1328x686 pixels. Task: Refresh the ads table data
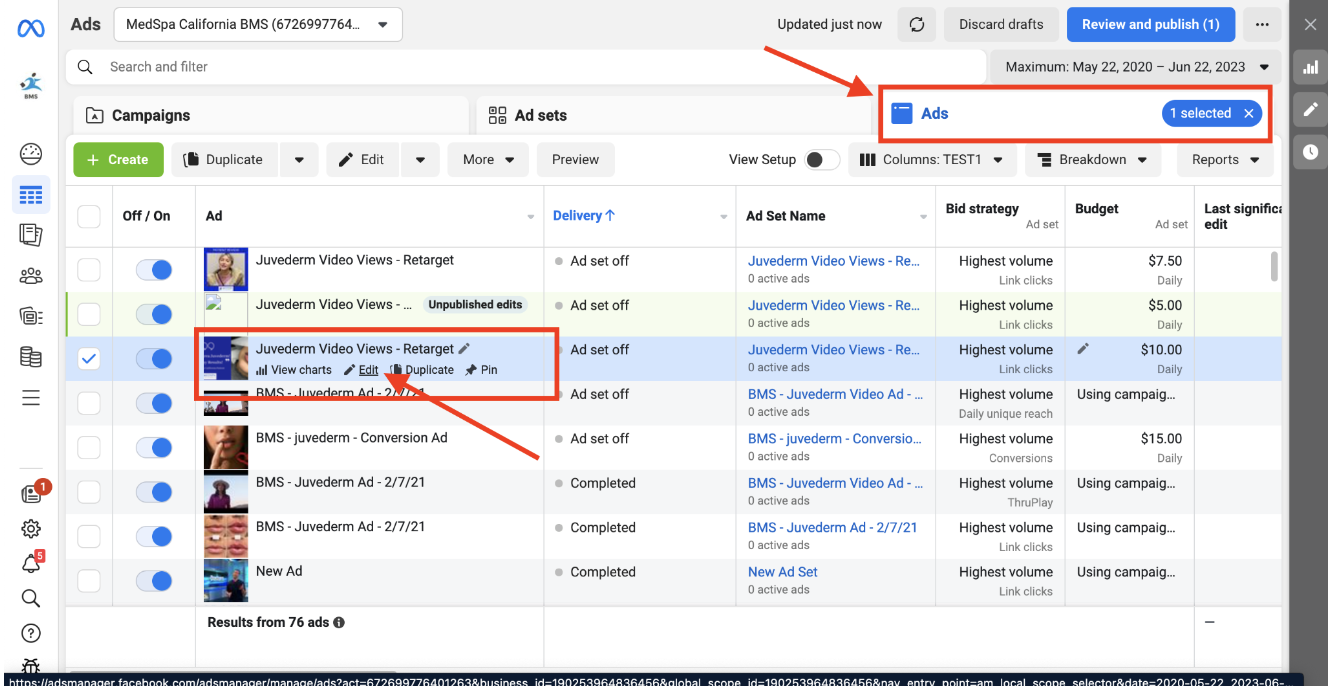coord(916,25)
